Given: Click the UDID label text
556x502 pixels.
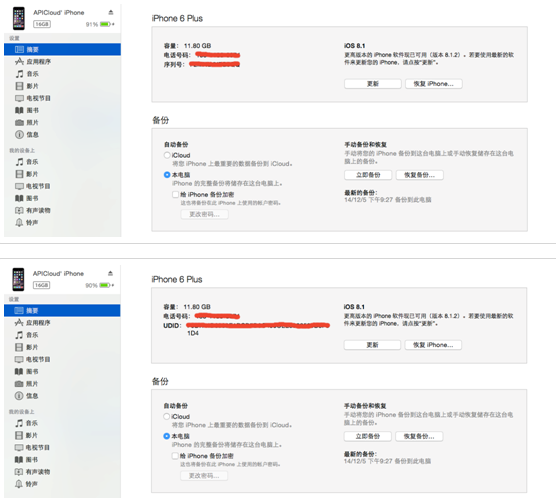Looking at the screenshot, I should click(172, 325).
